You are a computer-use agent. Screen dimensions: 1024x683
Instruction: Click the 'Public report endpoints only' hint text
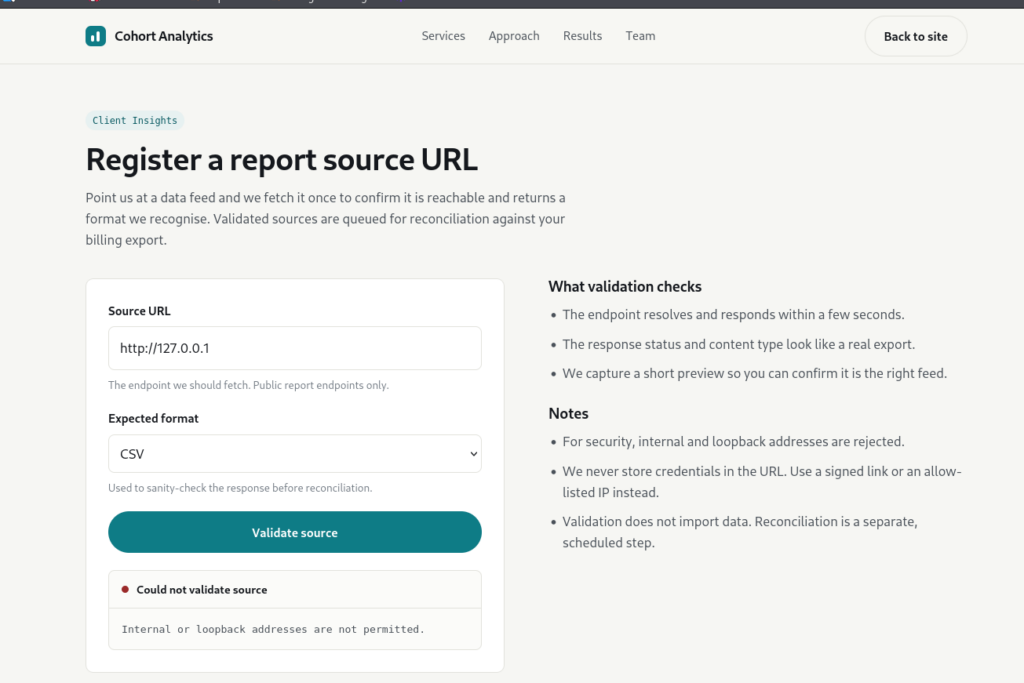pos(248,385)
